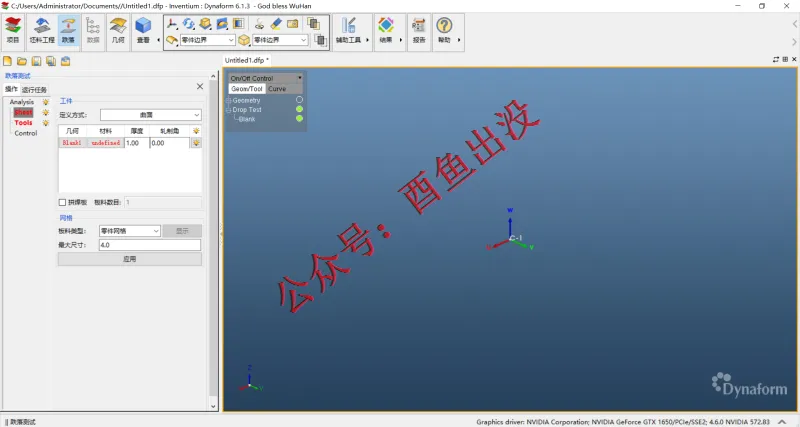Click the Blank1 geometry cell
This screenshot has width=800, height=427.
click(72, 143)
